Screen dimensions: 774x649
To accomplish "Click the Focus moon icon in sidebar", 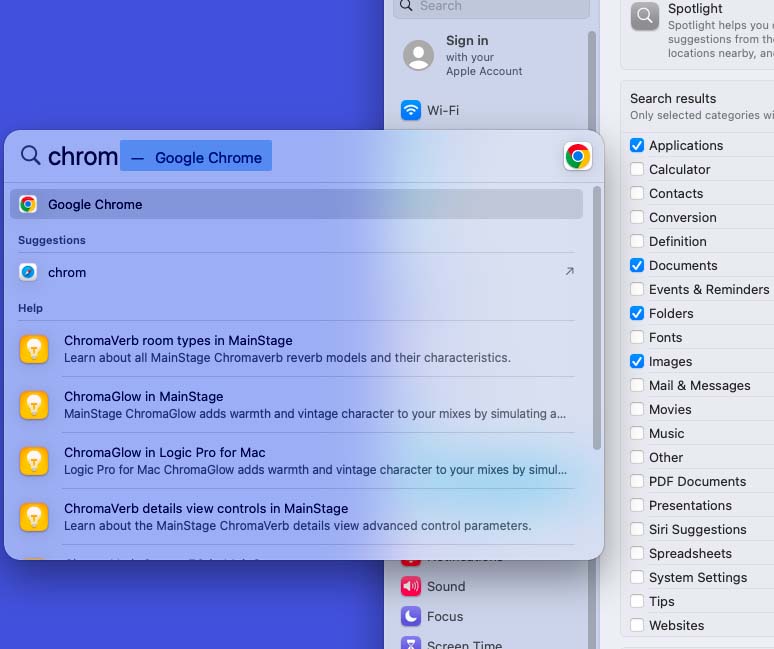I will pos(411,616).
